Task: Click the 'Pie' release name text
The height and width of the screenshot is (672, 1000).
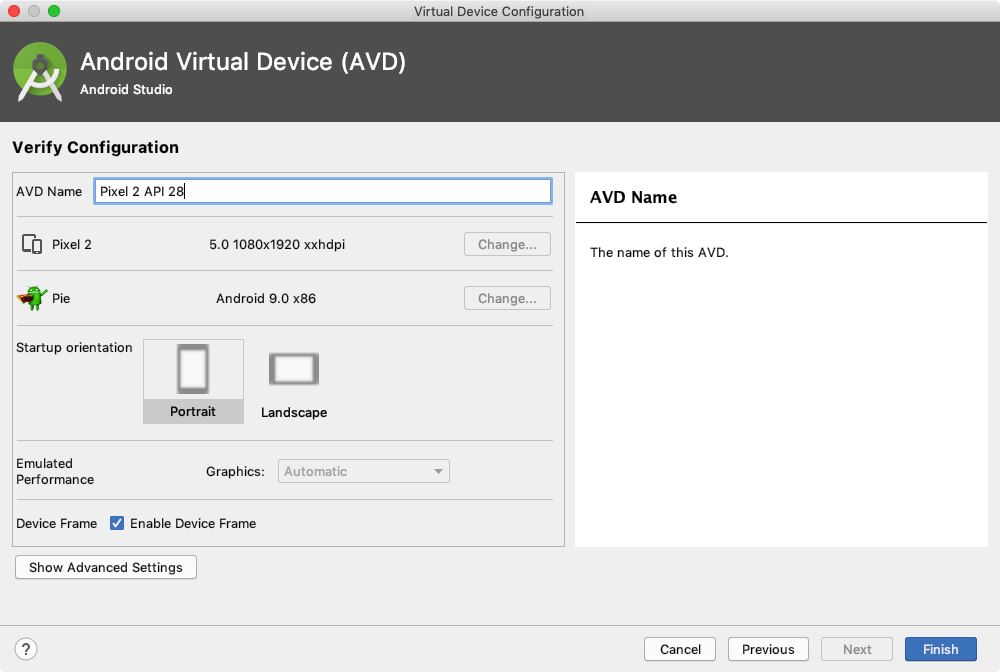Action: 61,298
